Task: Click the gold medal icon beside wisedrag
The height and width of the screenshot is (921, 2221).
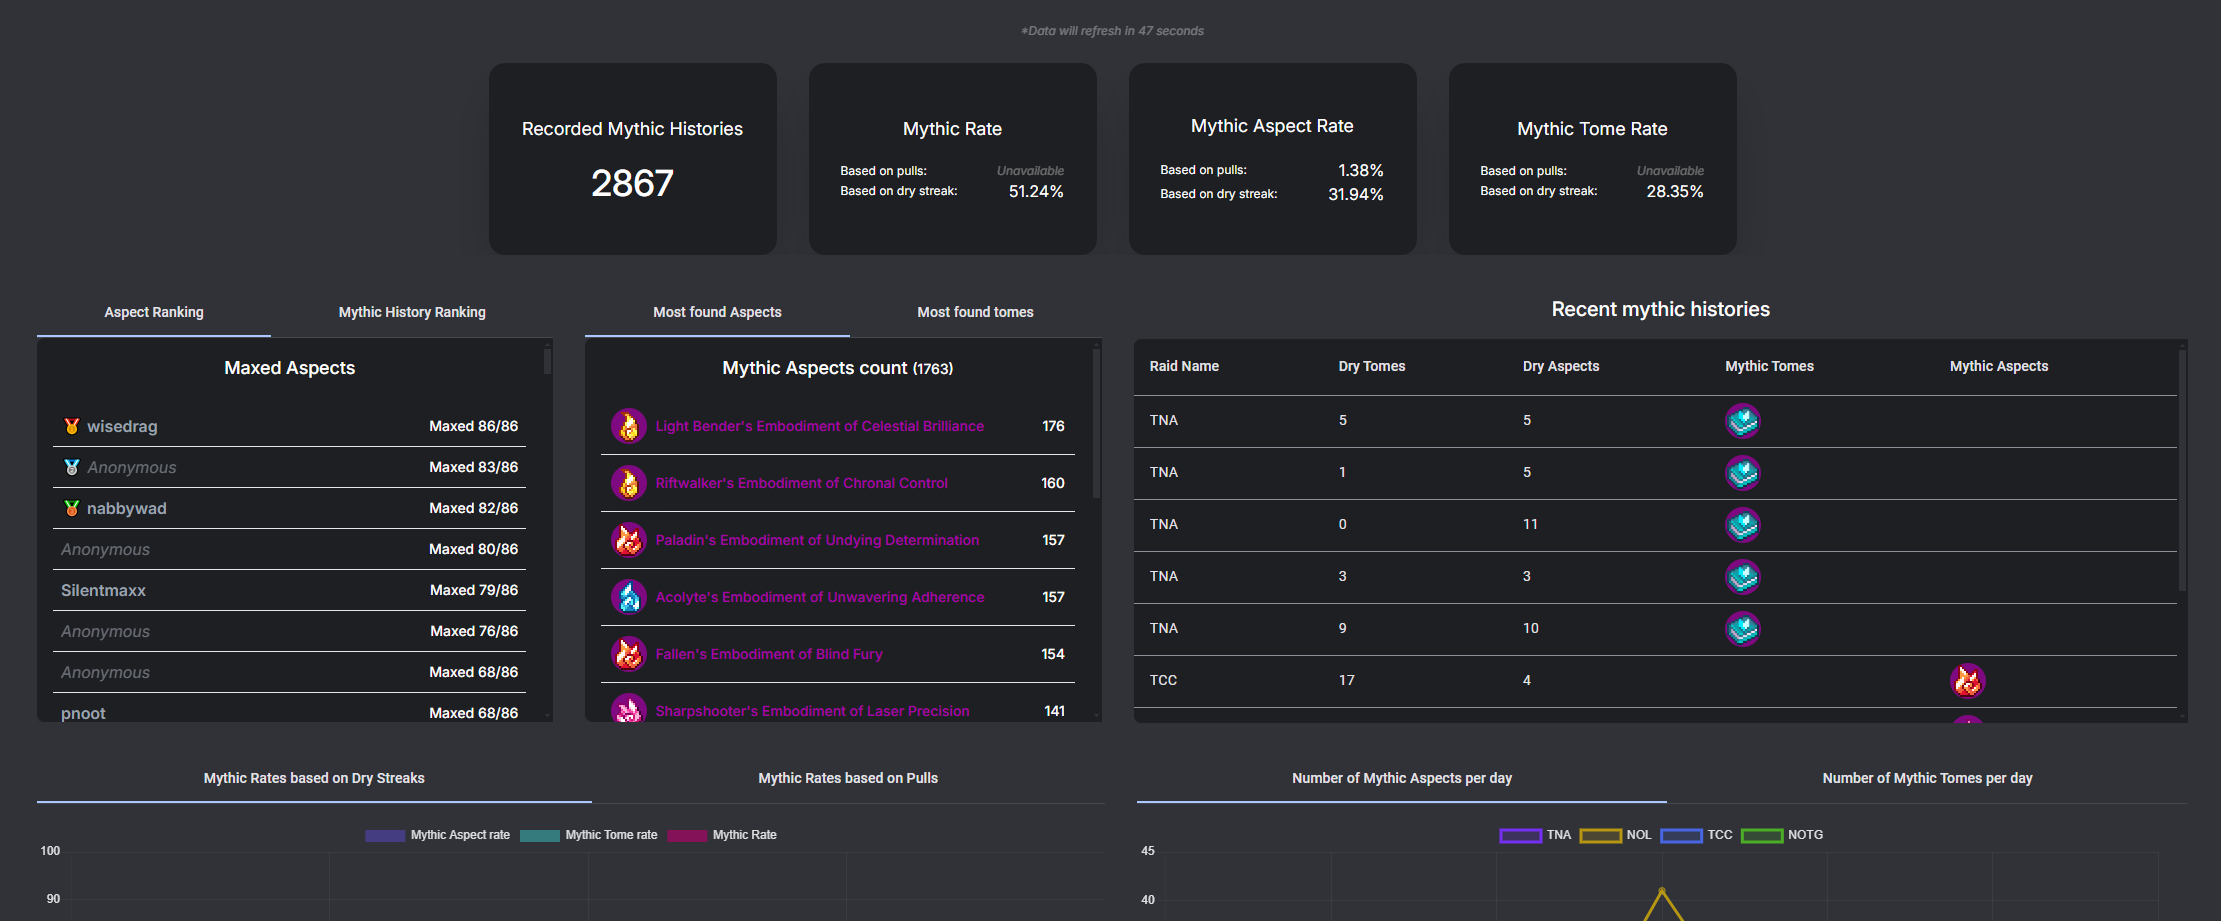Action: [72, 426]
